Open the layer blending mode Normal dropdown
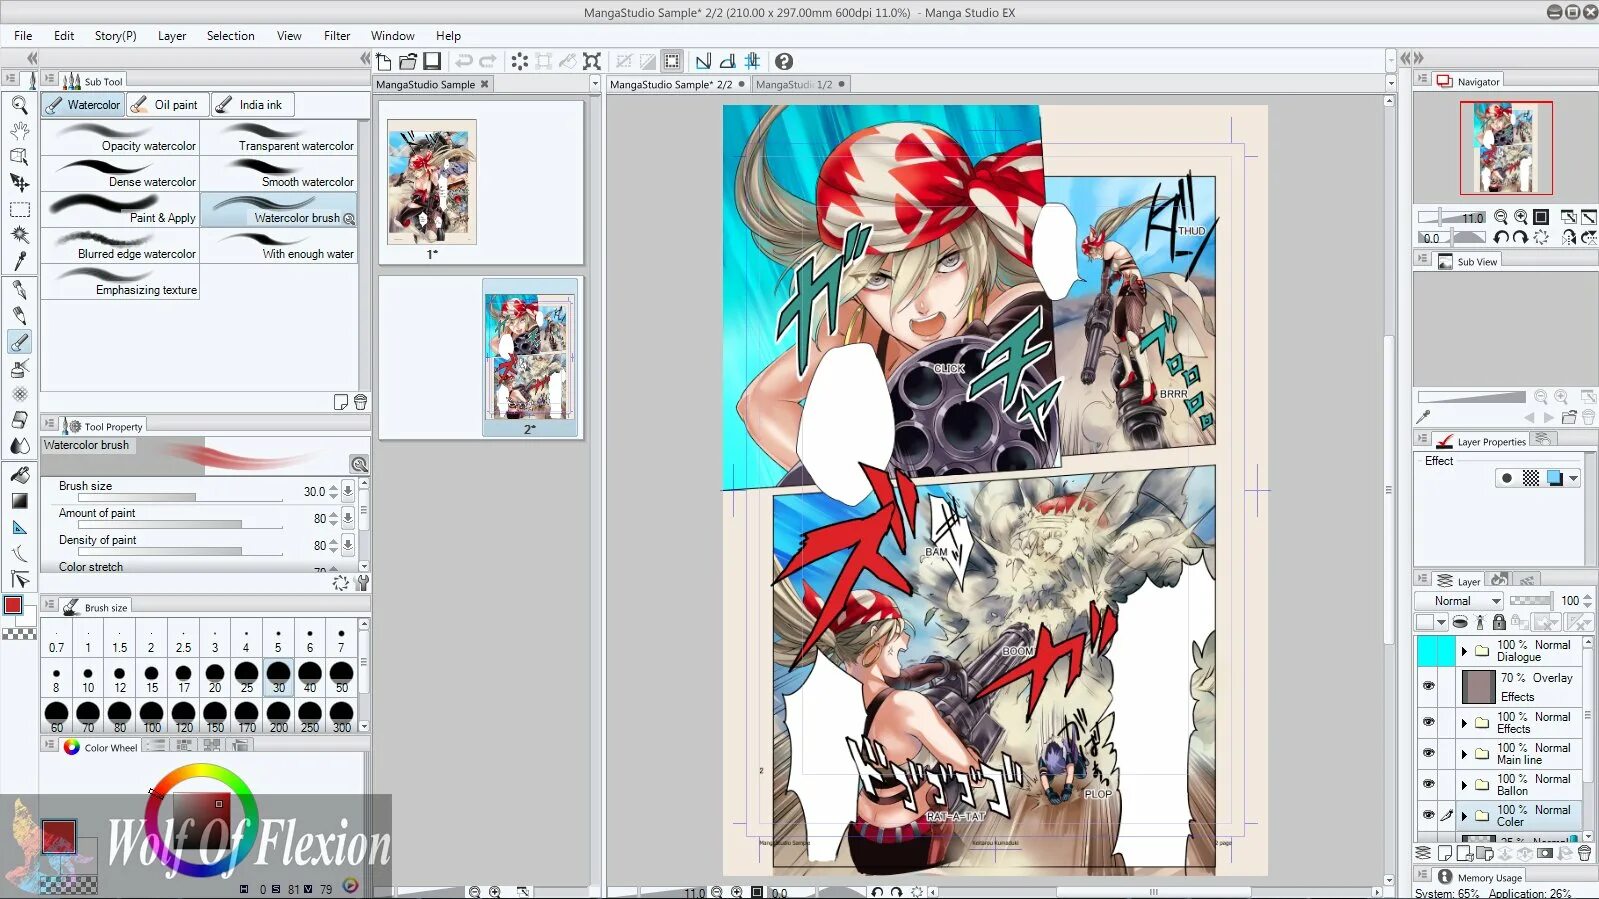The height and width of the screenshot is (899, 1599). [1459, 601]
